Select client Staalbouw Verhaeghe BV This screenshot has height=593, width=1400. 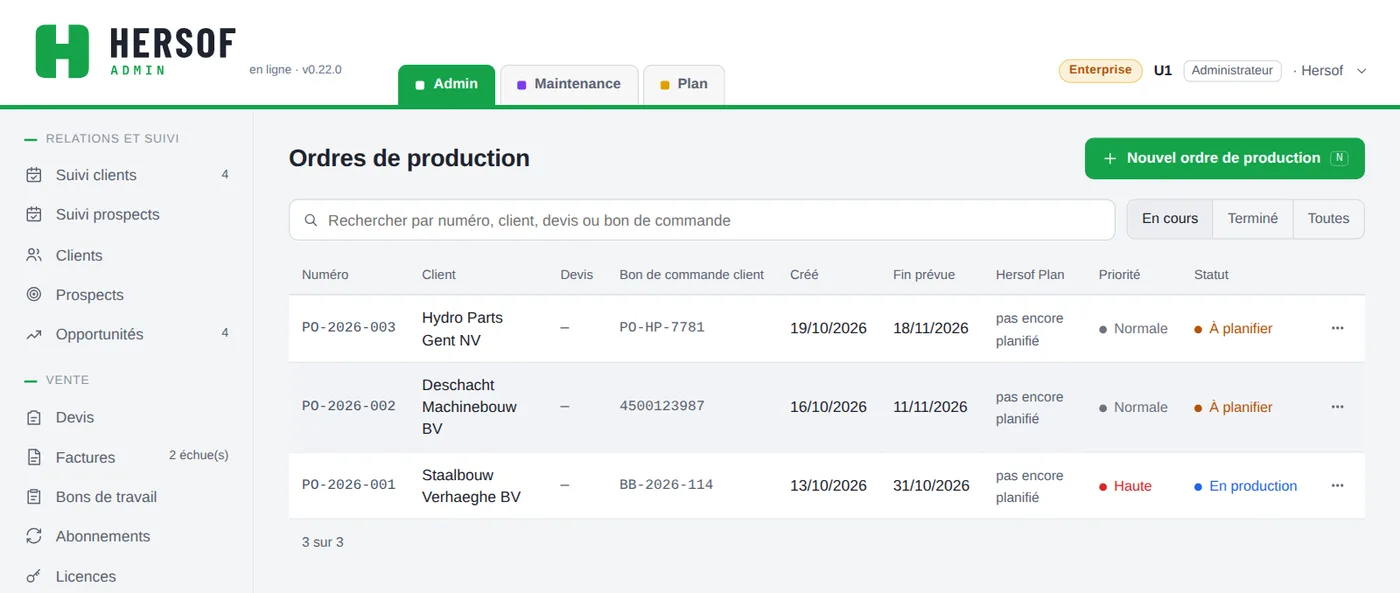[471, 486]
